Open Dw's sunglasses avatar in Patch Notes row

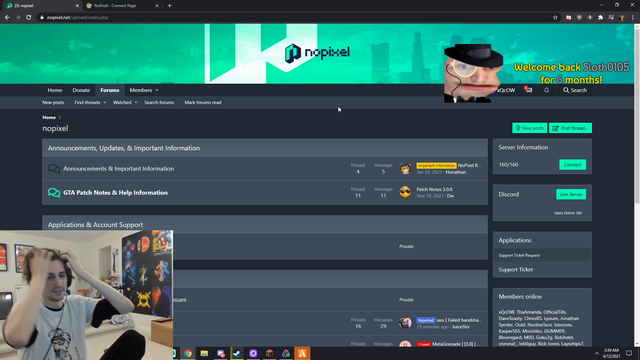[405, 192]
